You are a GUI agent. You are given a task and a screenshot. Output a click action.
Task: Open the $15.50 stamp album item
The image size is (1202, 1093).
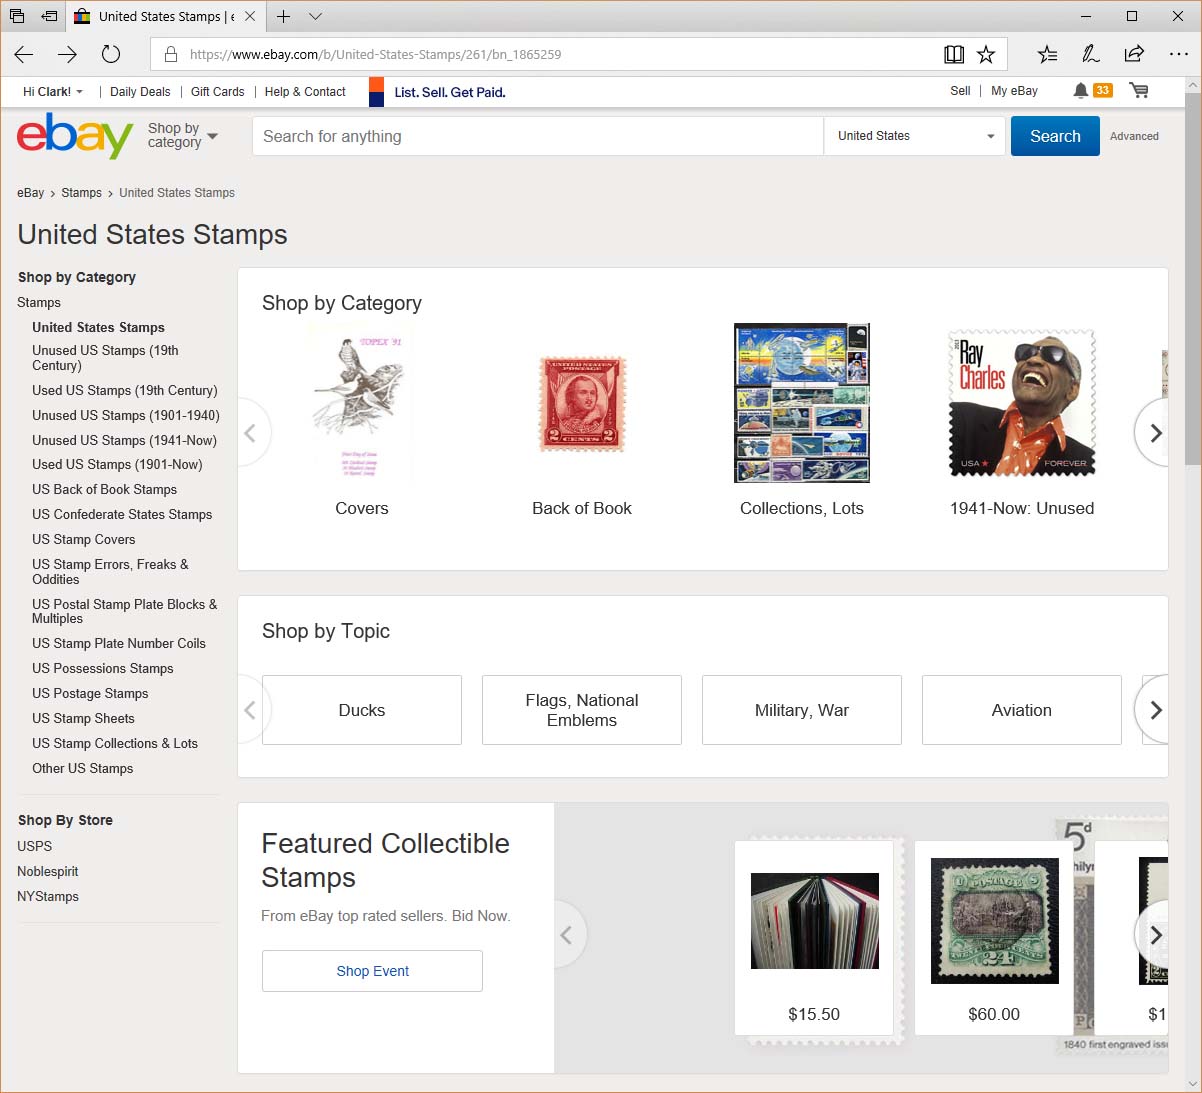[814, 937]
